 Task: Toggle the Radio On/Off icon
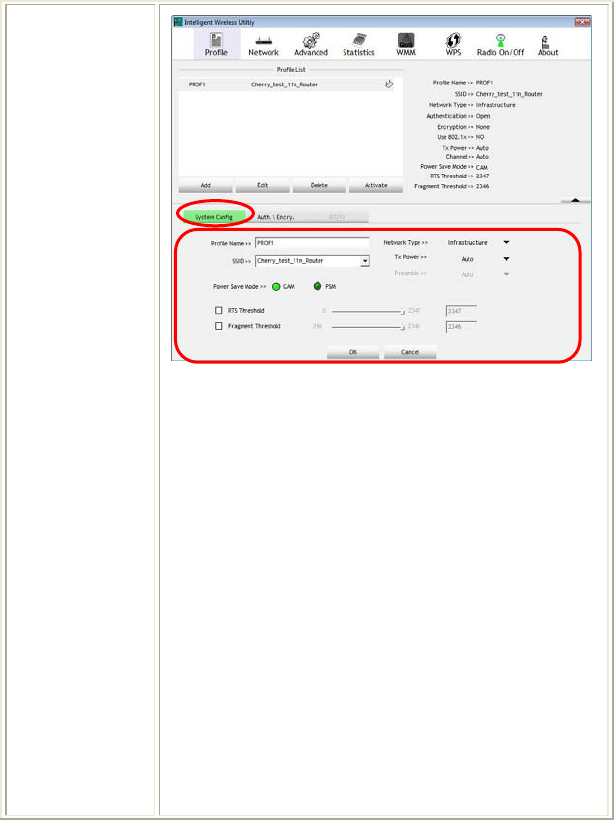[501, 40]
